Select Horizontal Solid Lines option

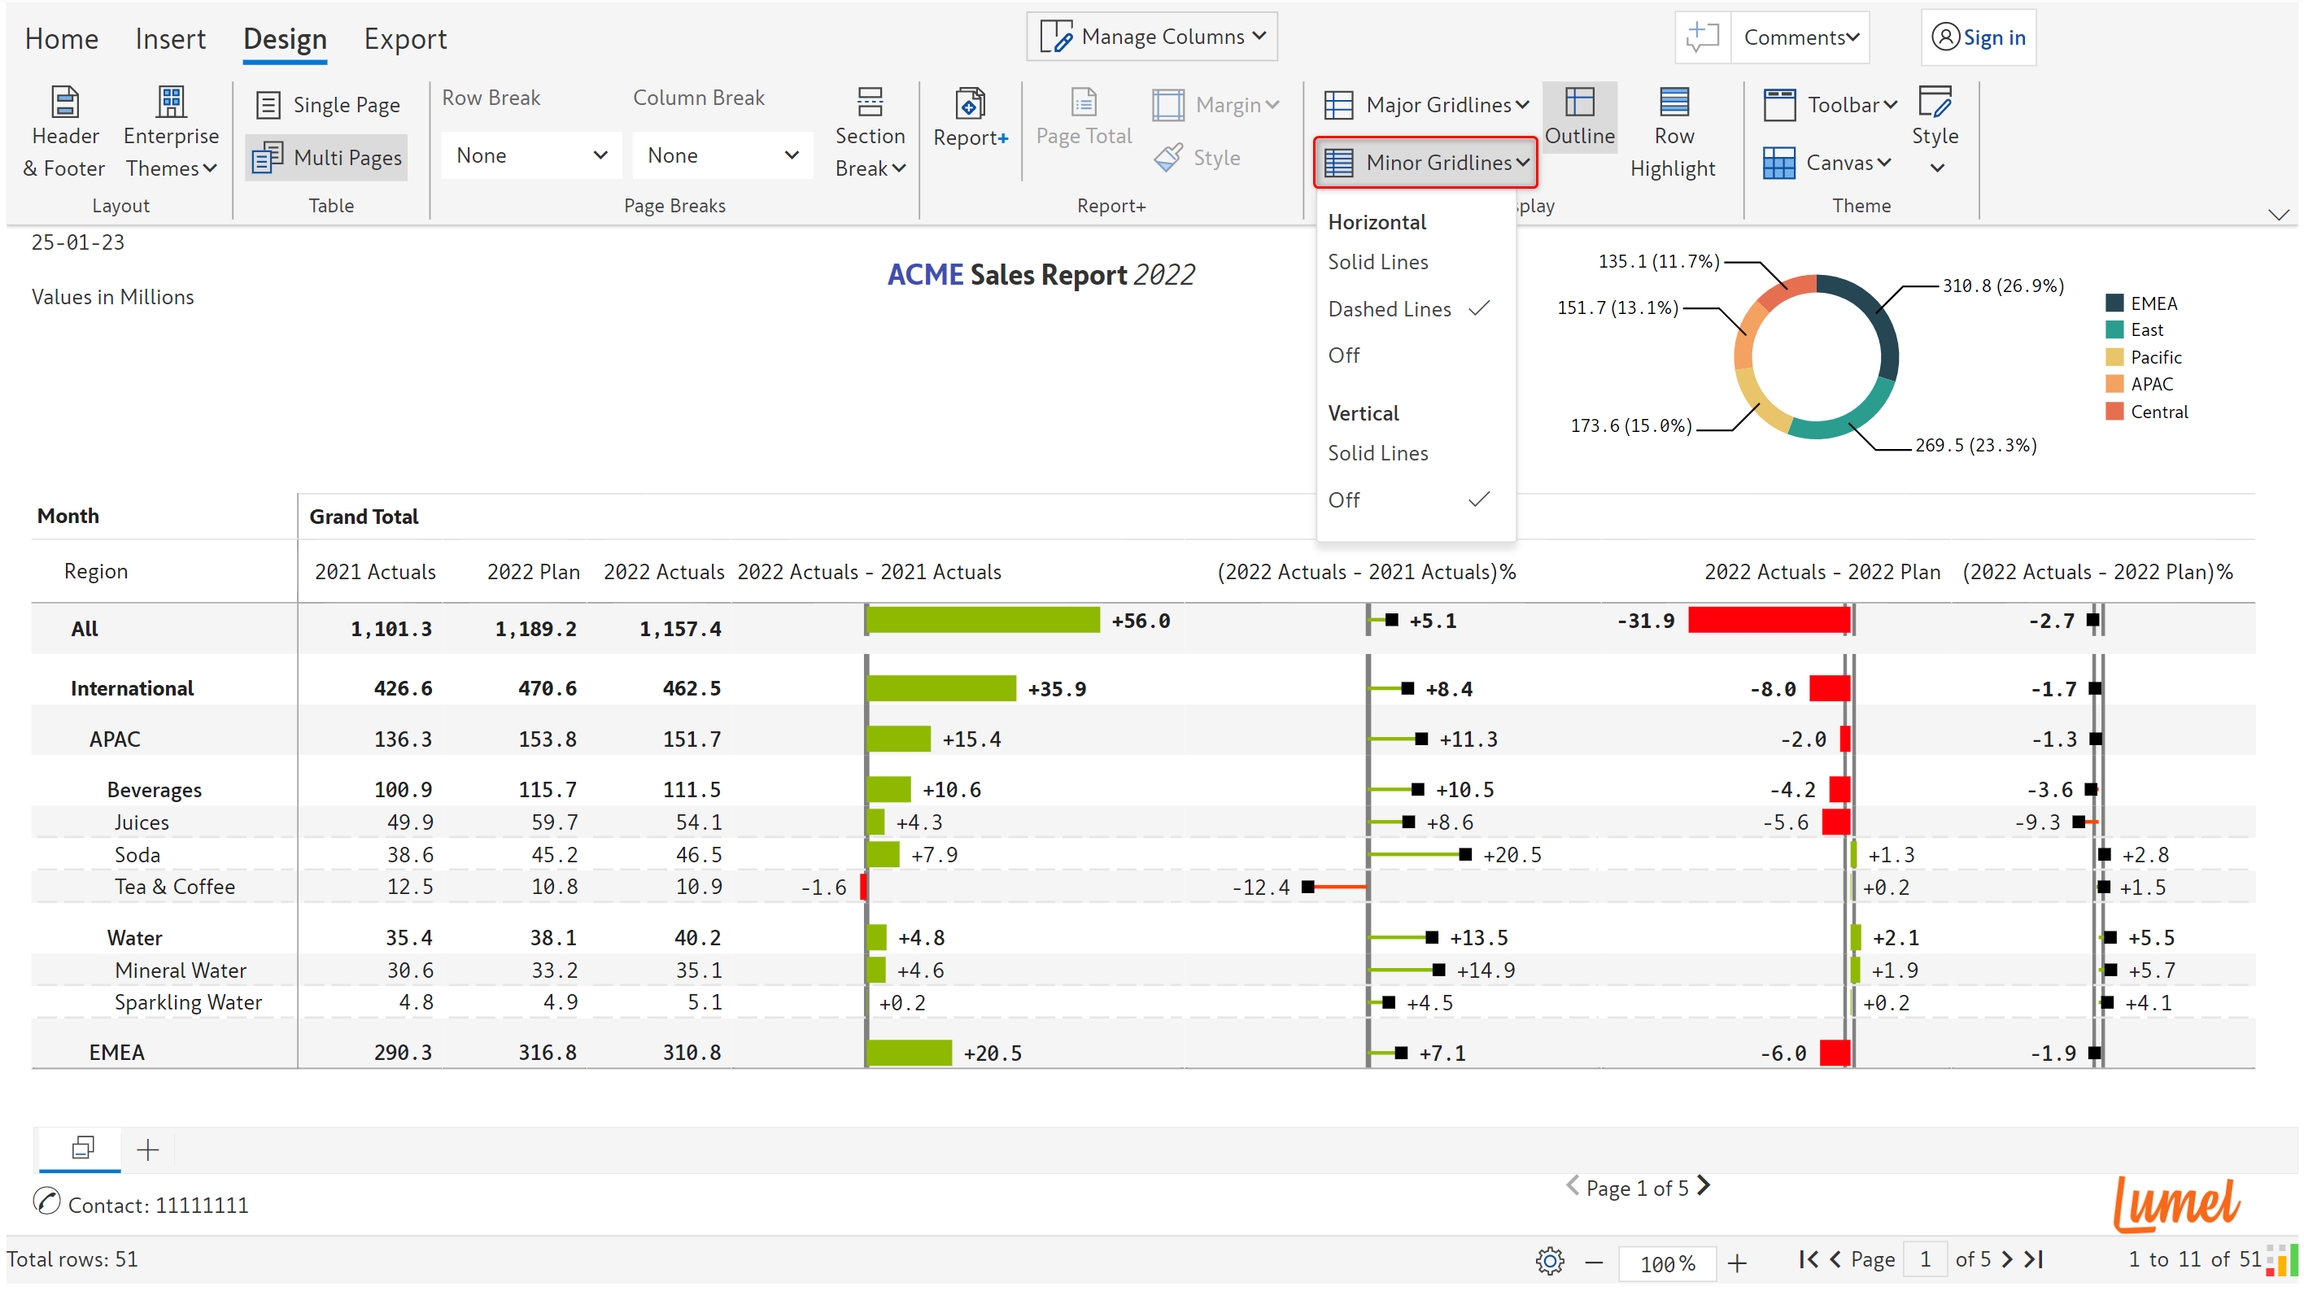tap(1377, 262)
